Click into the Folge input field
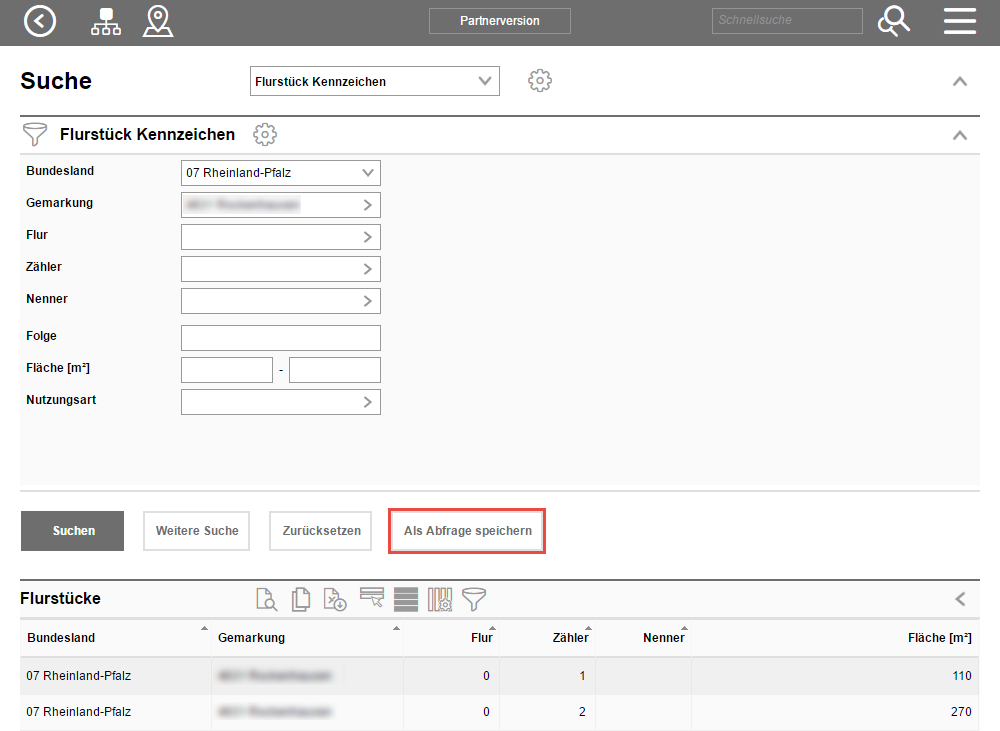The height and width of the screenshot is (731, 1000). (280, 338)
